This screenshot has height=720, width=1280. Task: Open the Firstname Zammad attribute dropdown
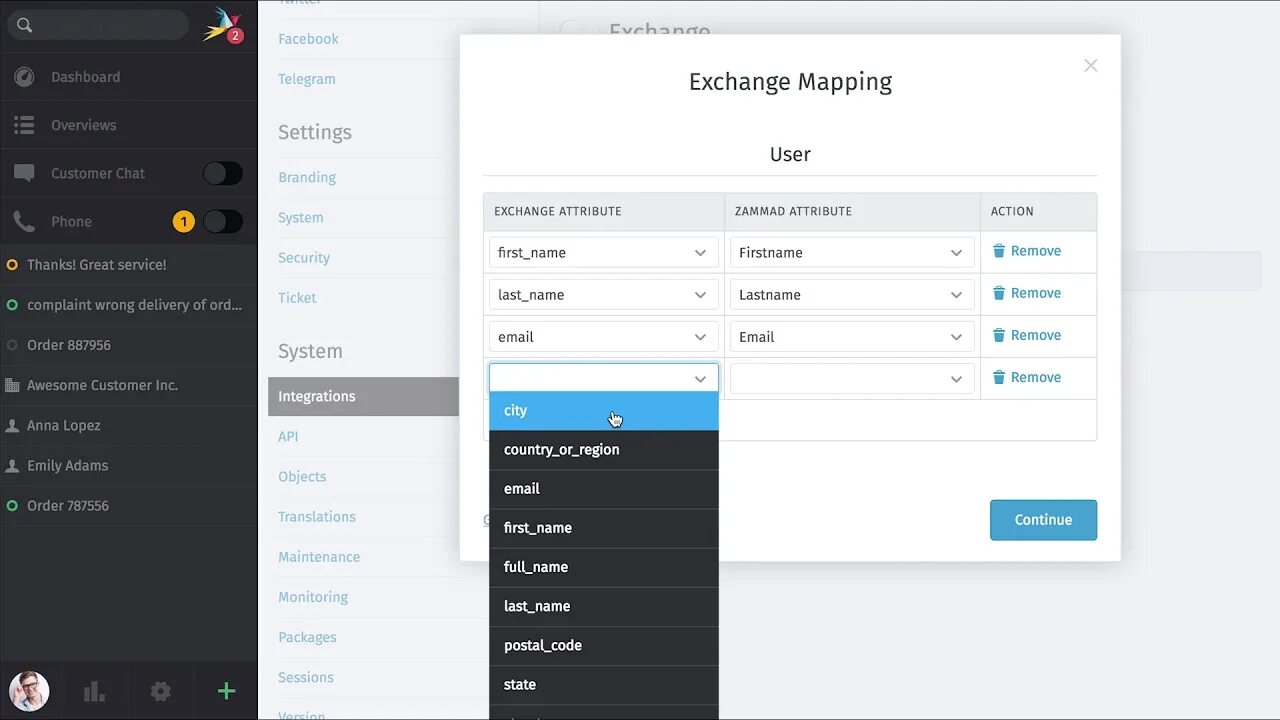(x=852, y=252)
